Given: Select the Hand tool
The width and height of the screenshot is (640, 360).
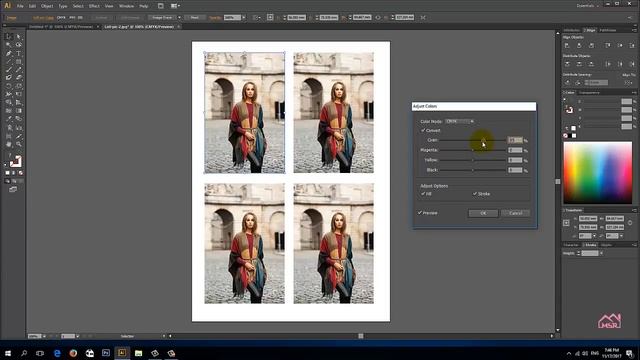Looking at the screenshot, I should click(9, 144).
